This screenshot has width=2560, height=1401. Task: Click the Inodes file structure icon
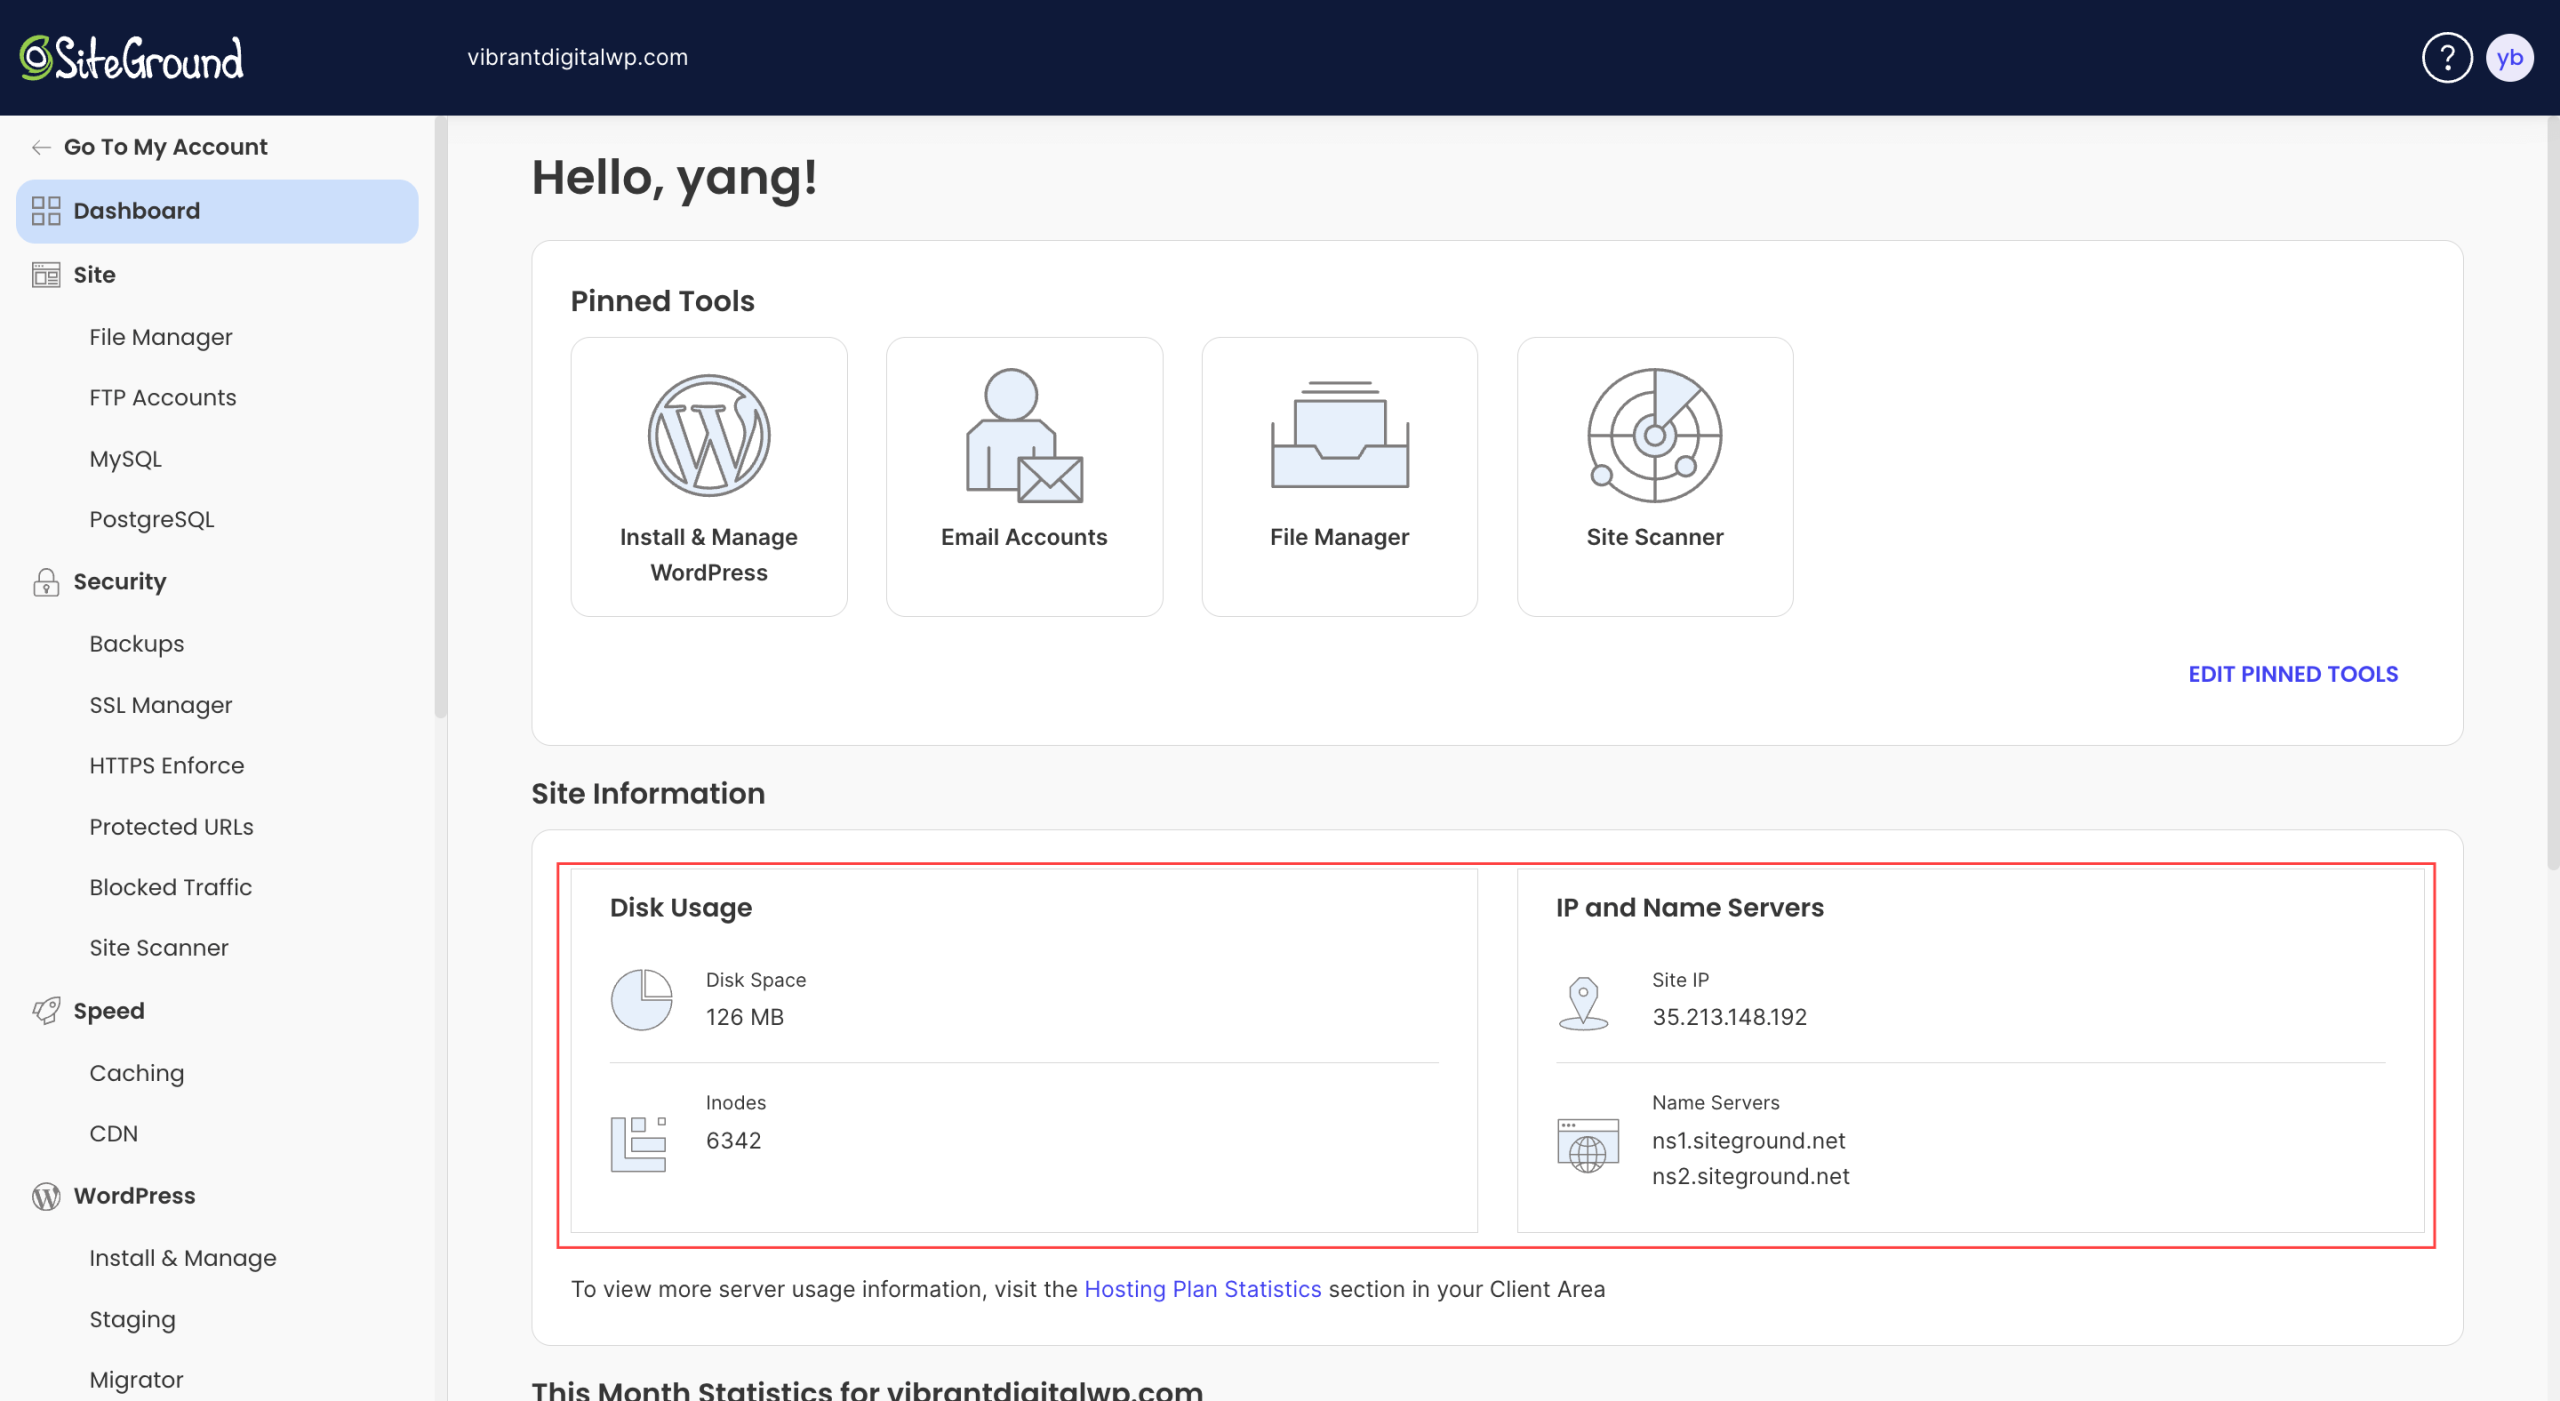[x=639, y=1143]
